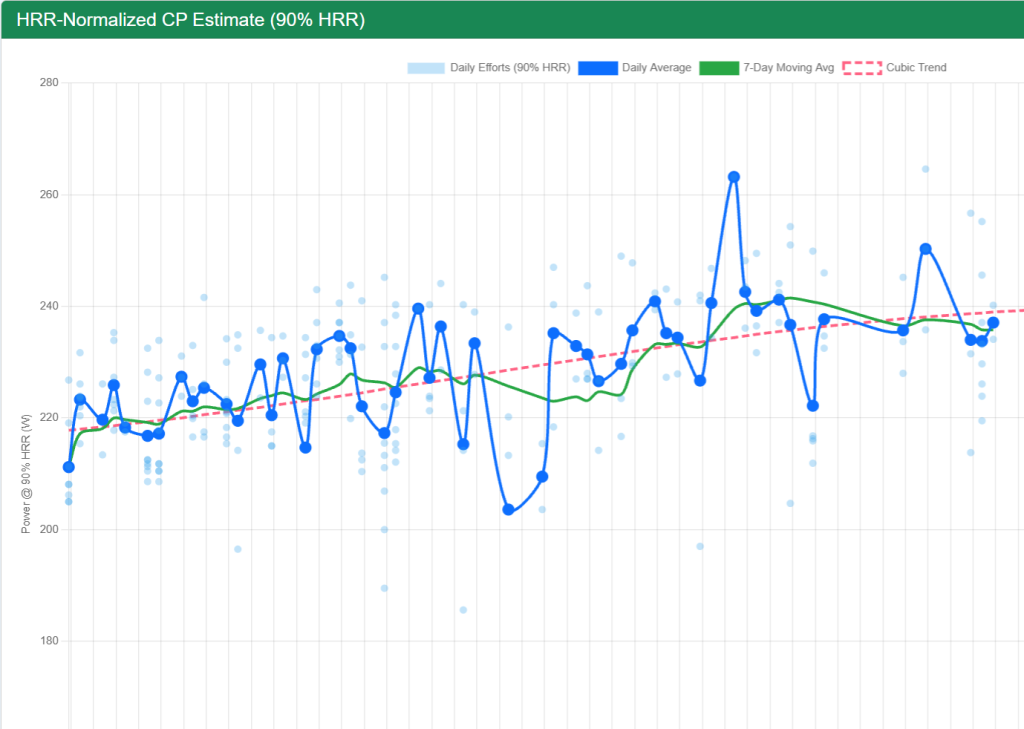The height and width of the screenshot is (729, 1024).
Task: Click the red dashed Cubic Trend legend swatch
Action: click(863, 67)
